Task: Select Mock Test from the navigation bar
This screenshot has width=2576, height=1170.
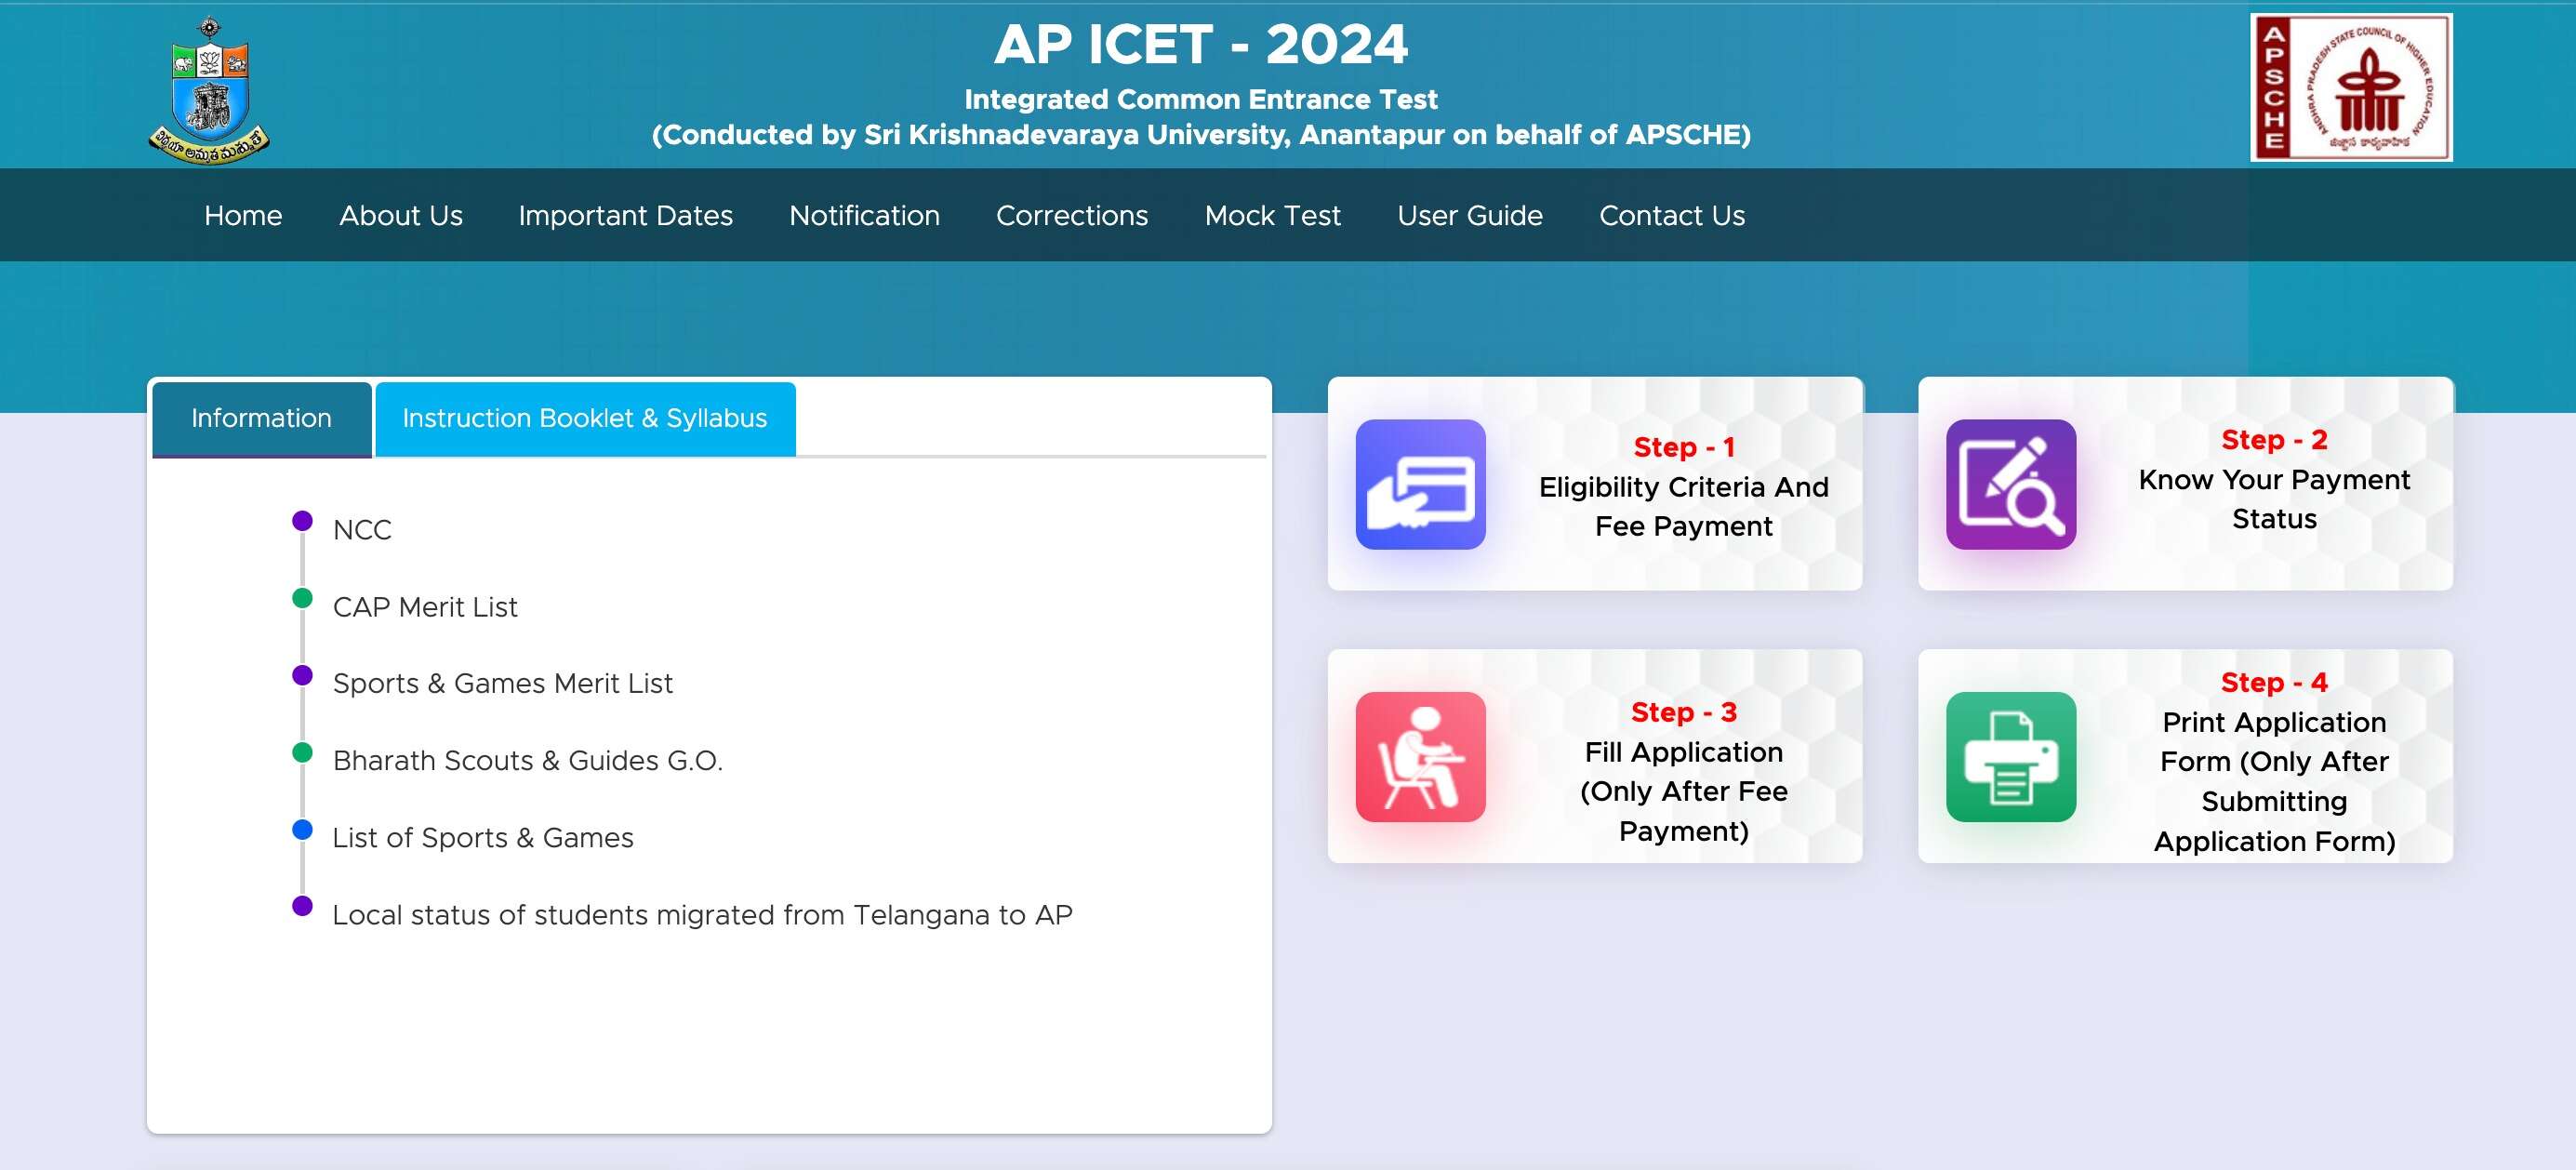Action: 1272,215
